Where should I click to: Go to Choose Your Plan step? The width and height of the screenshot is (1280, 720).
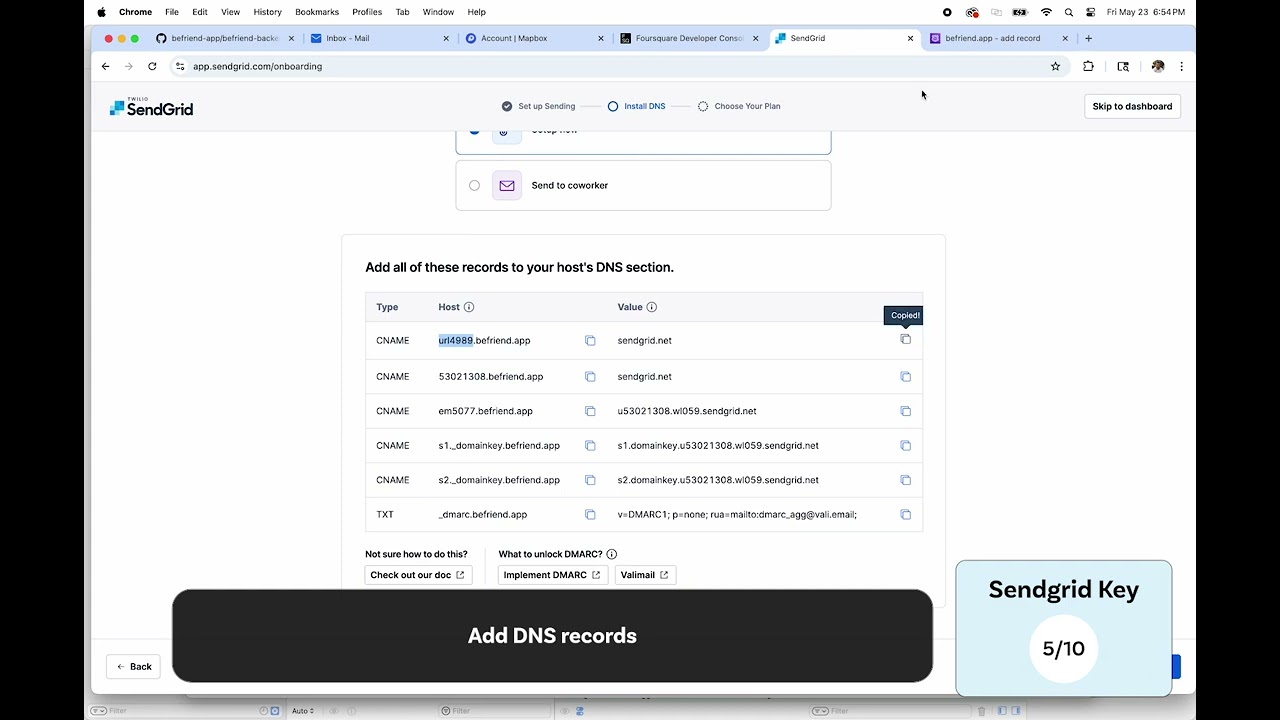(739, 106)
